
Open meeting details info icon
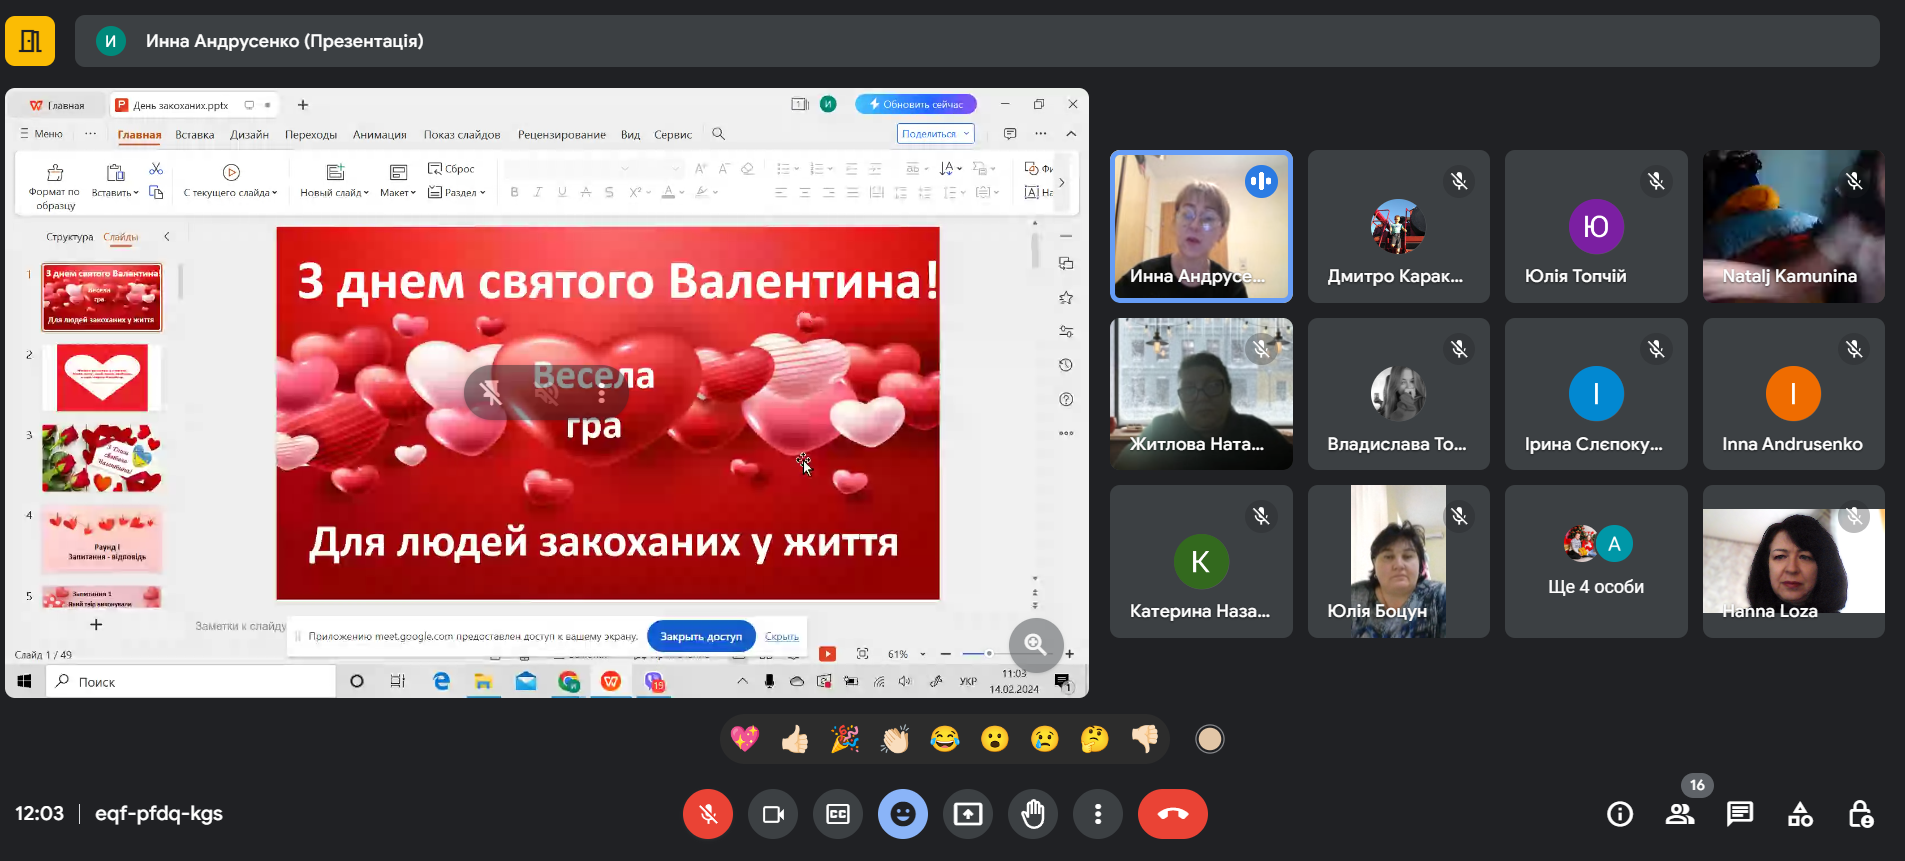click(1619, 814)
